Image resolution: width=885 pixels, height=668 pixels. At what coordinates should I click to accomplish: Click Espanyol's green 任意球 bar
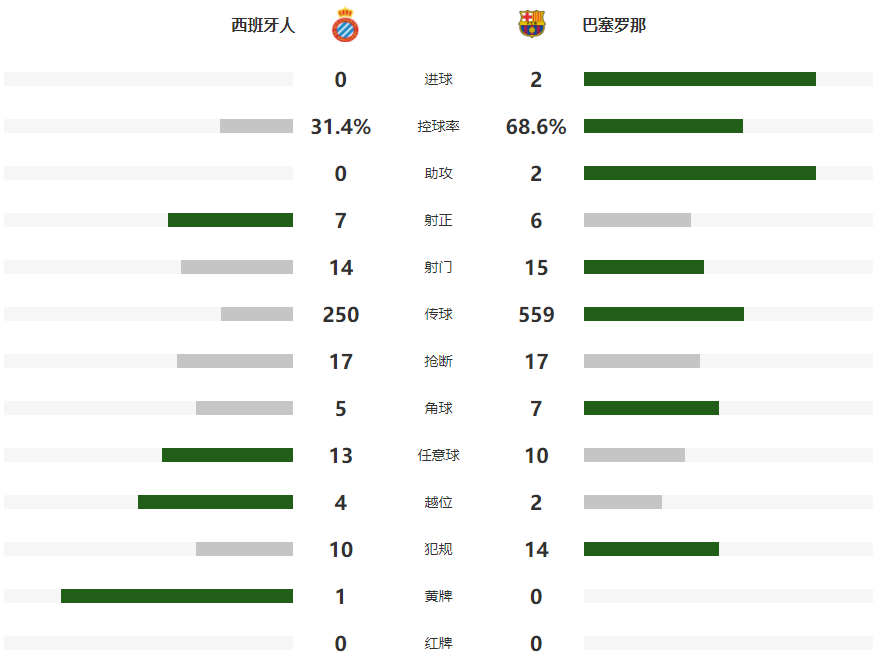click(x=227, y=455)
